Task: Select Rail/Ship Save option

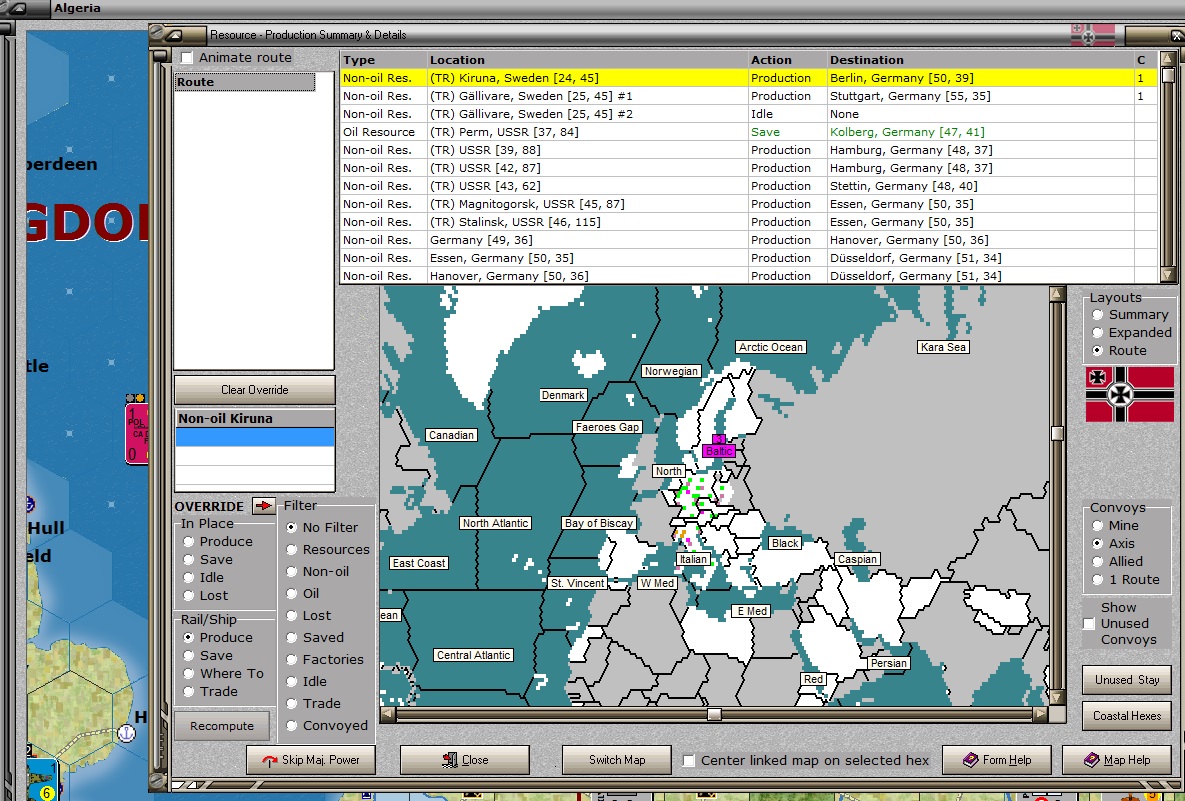Action: pos(189,656)
